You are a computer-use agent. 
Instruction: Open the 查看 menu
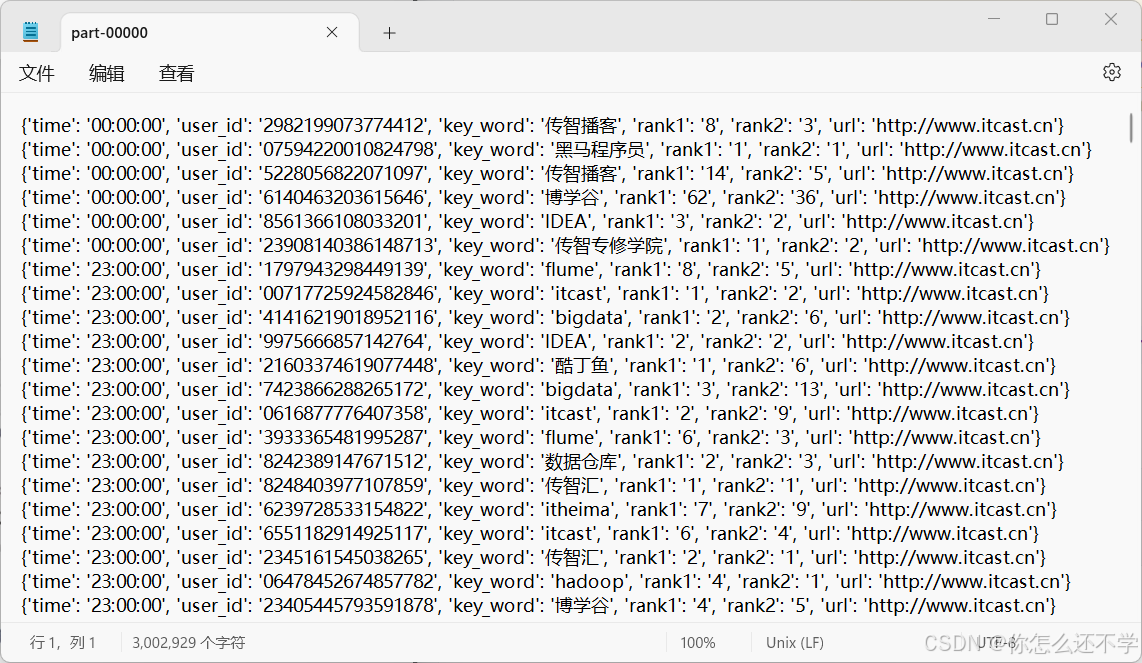tap(176, 73)
